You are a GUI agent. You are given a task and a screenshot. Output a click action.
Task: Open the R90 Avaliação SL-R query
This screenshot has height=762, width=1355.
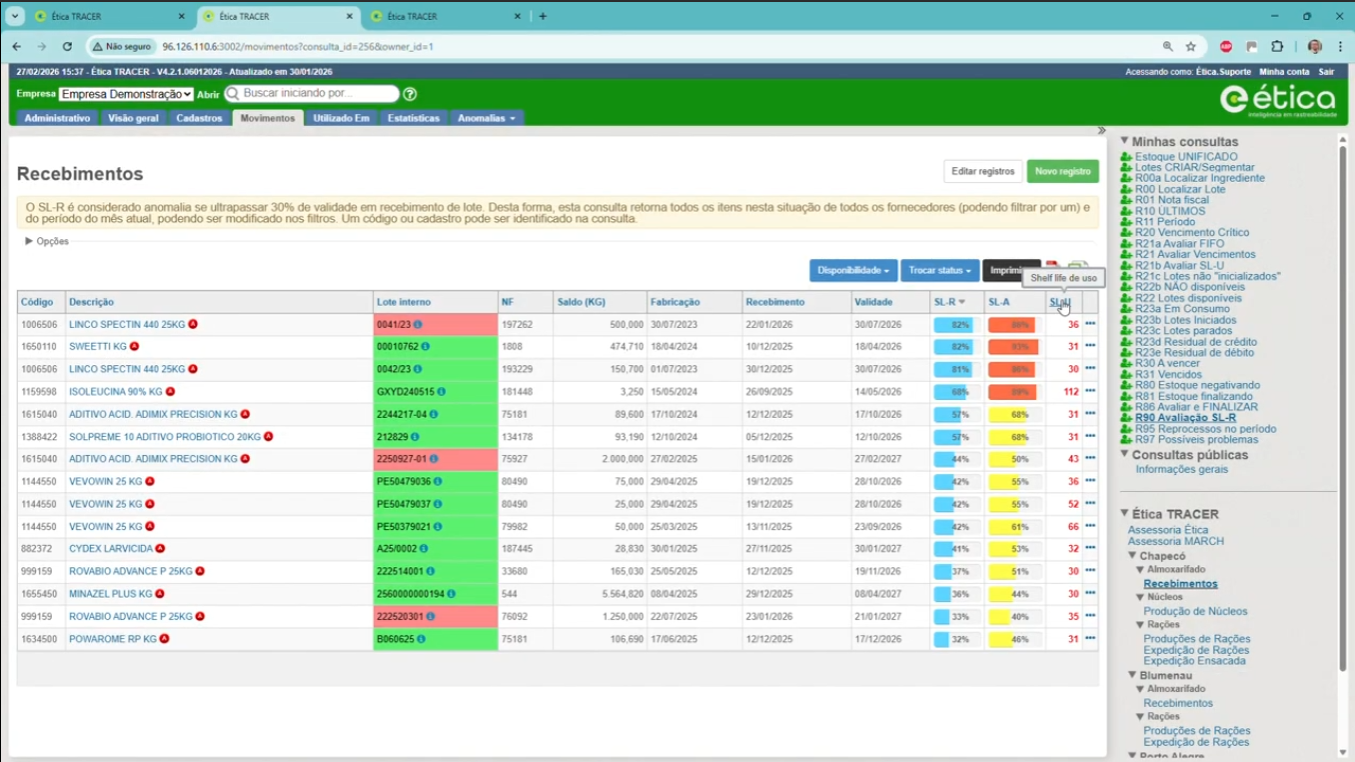click(1185, 418)
